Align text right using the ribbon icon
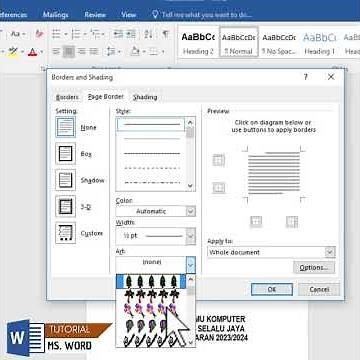Screen dimensions: 360x360 (x=81, y=52)
